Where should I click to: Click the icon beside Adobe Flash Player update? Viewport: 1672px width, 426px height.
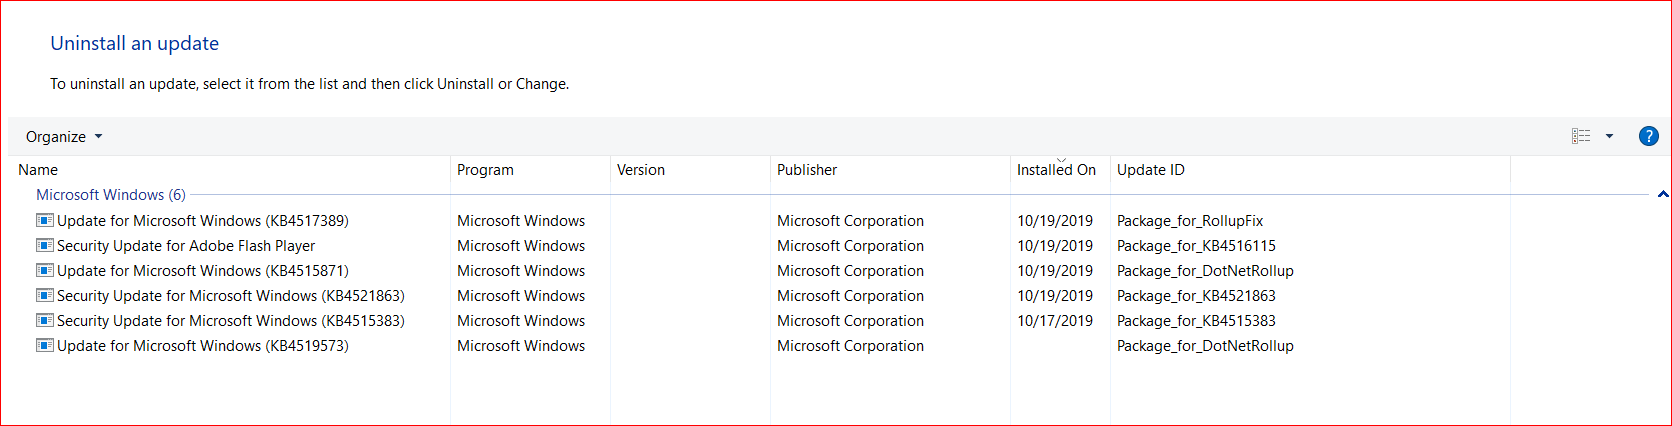point(45,245)
